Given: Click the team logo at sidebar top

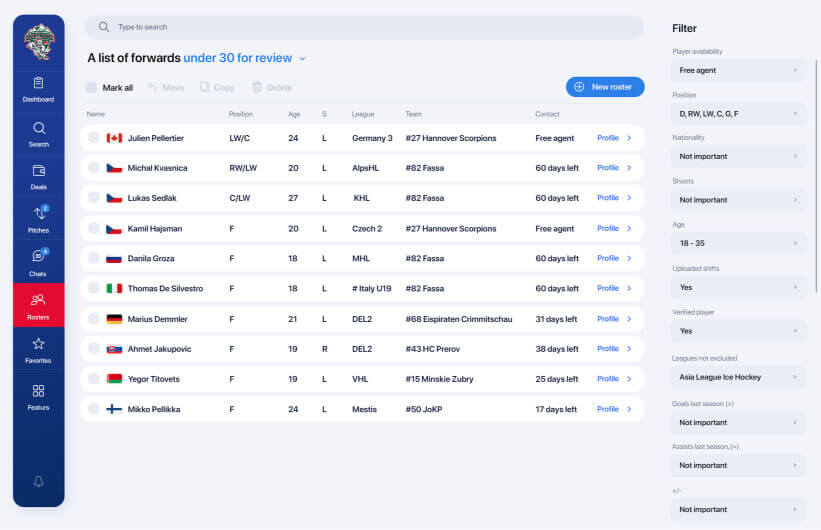Looking at the screenshot, I should coord(39,42).
